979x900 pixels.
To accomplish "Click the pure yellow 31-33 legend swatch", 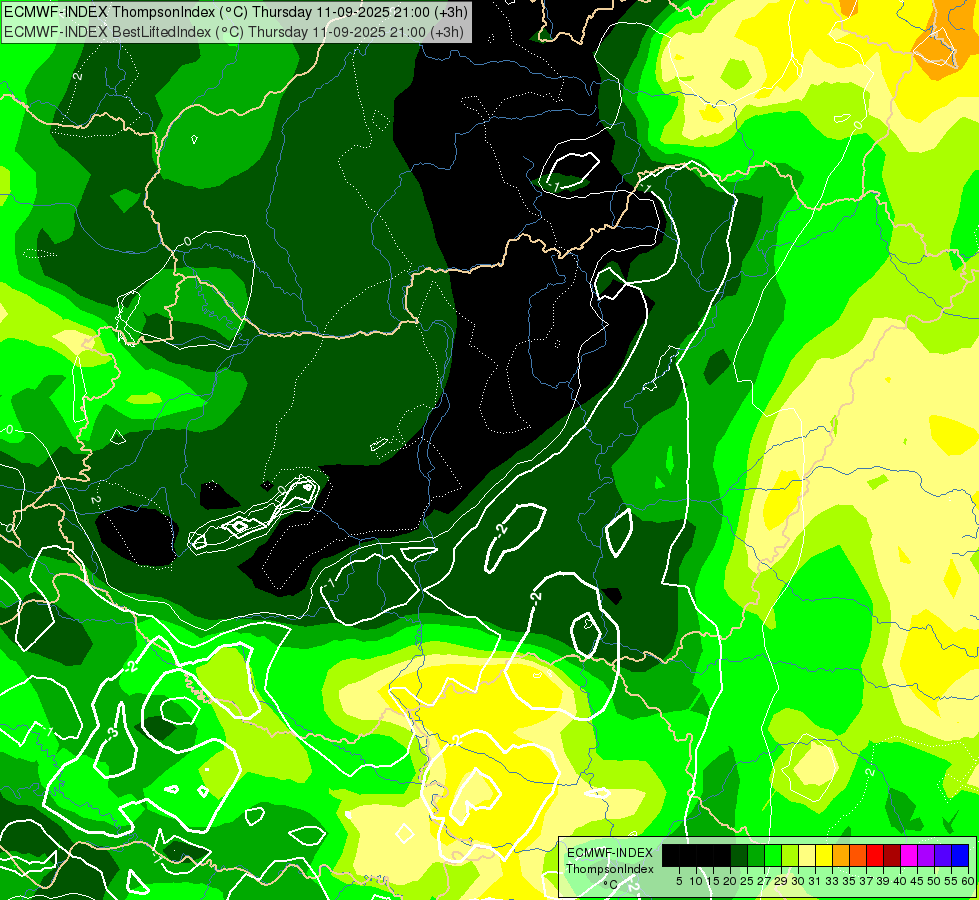I will 824,855.
